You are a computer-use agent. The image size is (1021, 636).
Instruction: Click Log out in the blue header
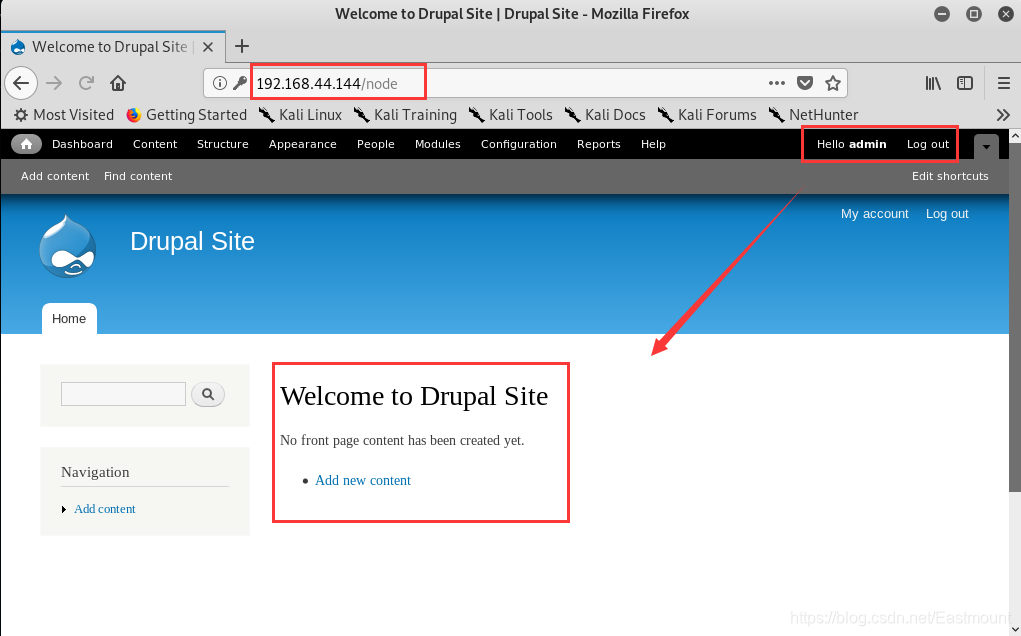(947, 214)
